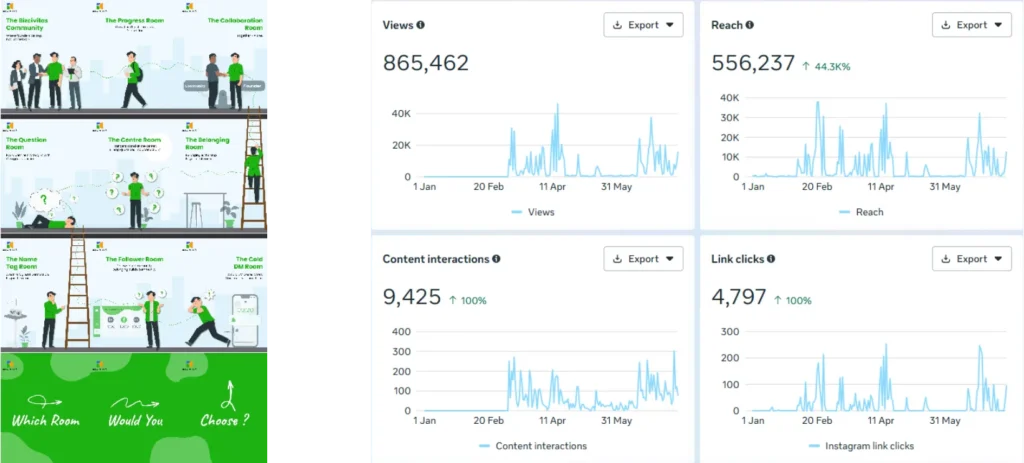Open the Export dropdown on Link clicks card

(971, 259)
